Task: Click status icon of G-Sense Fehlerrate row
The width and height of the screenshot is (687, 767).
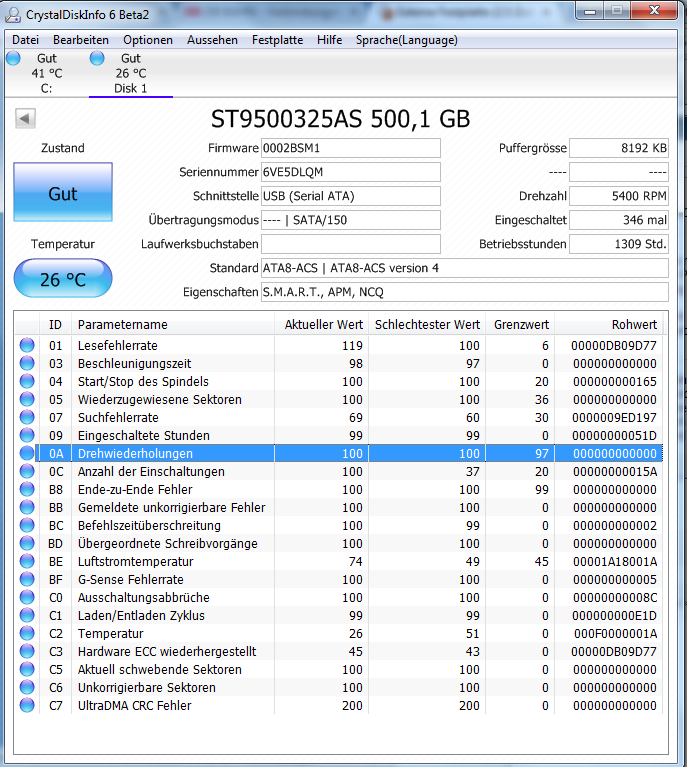Action: [27, 580]
